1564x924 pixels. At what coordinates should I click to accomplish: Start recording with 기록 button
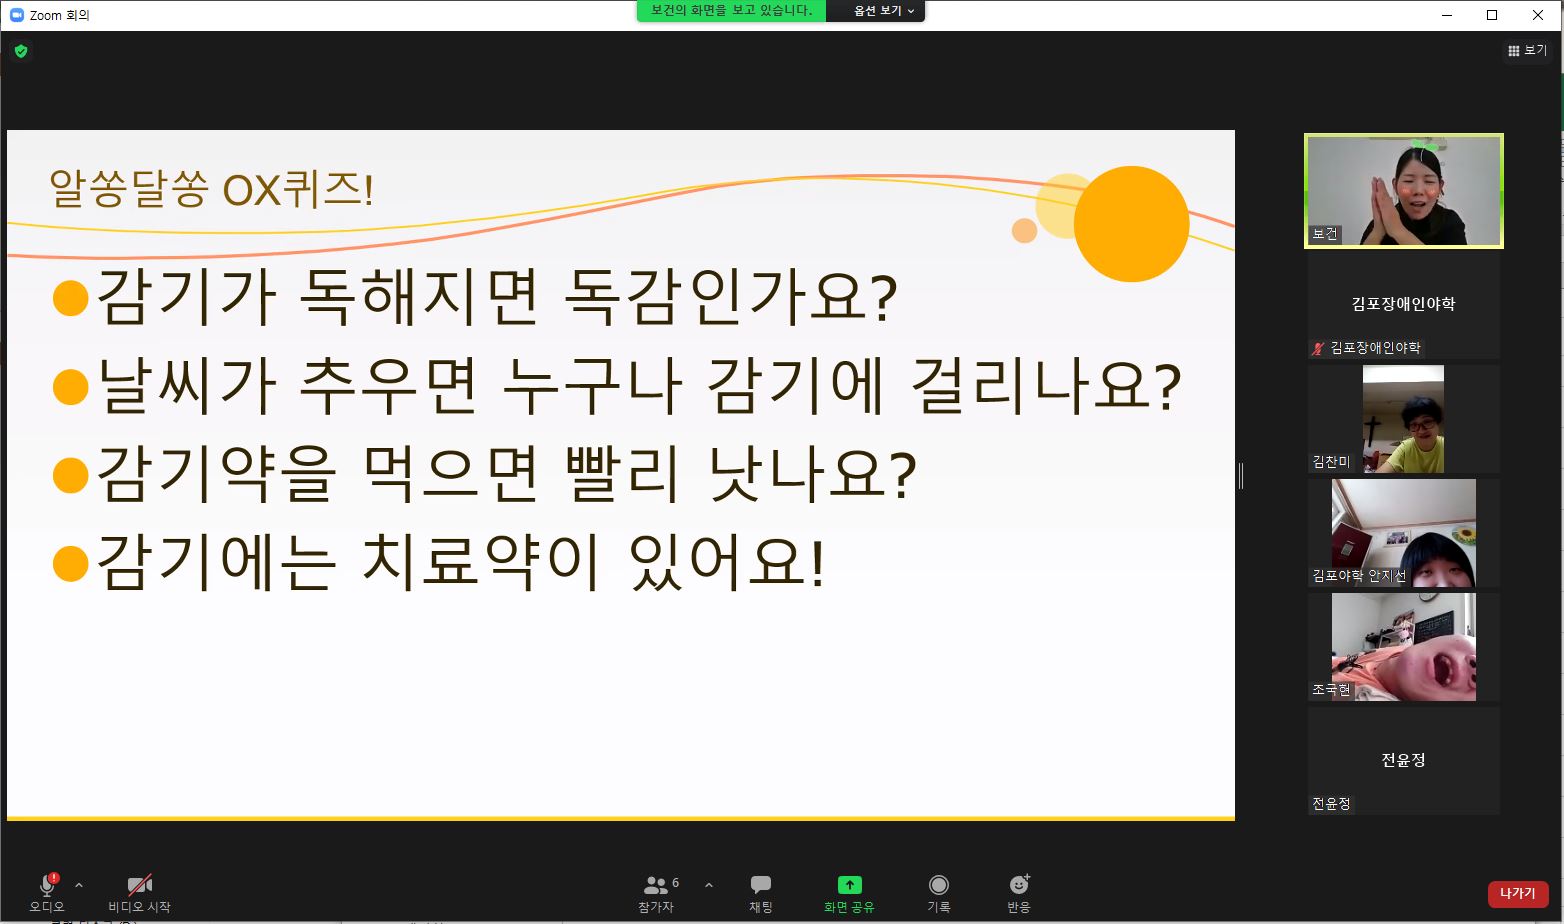(x=938, y=893)
